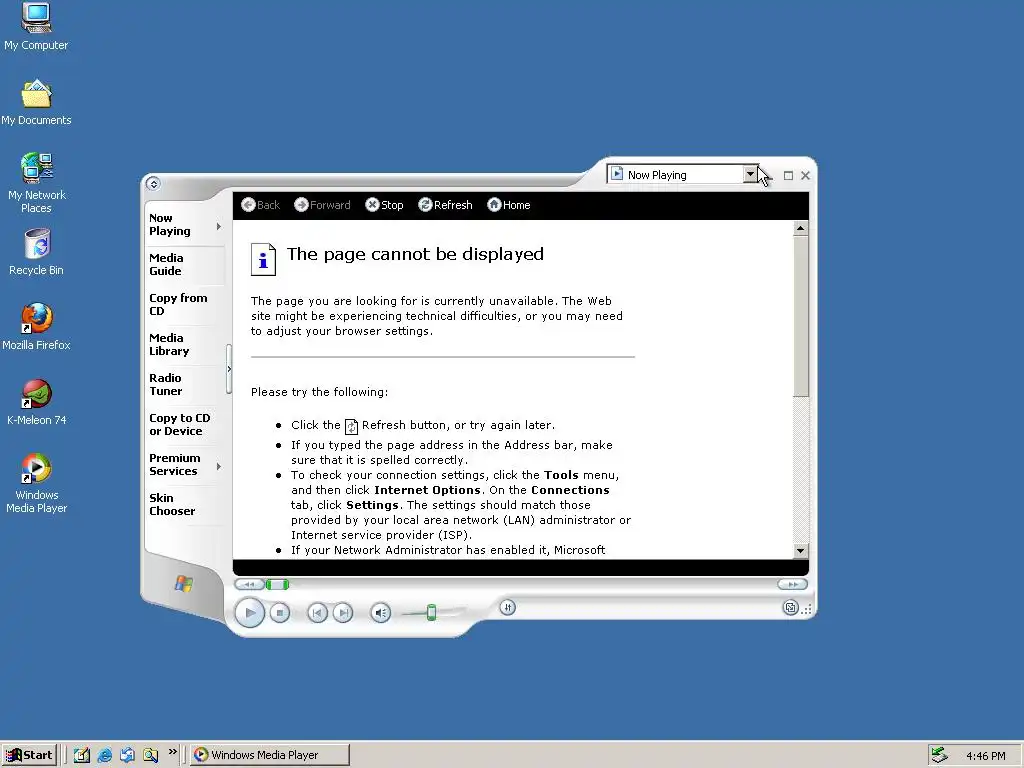This screenshot has height=768, width=1024.
Task: Click the small Refresh icon in the bullet list
Action: tap(351, 426)
